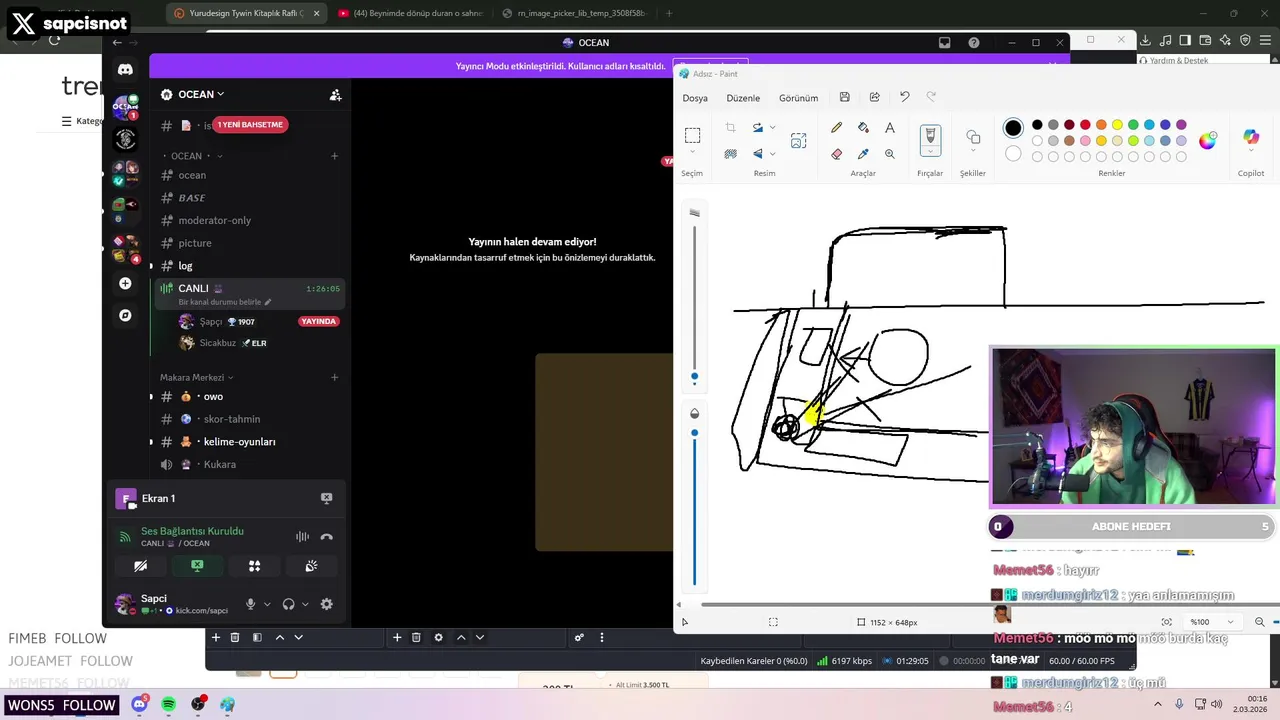This screenshot has height=720, width=1280.
Task: Mute the Discord microphone
Action: (251, 604)
